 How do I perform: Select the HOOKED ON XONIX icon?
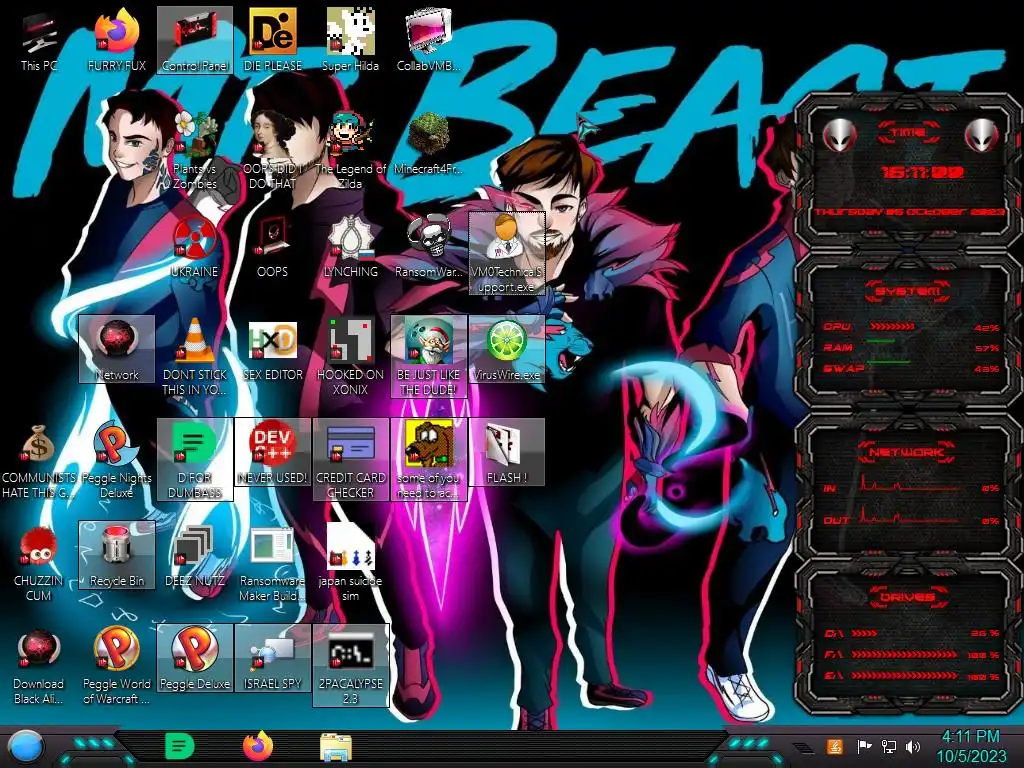pos(350,357)
